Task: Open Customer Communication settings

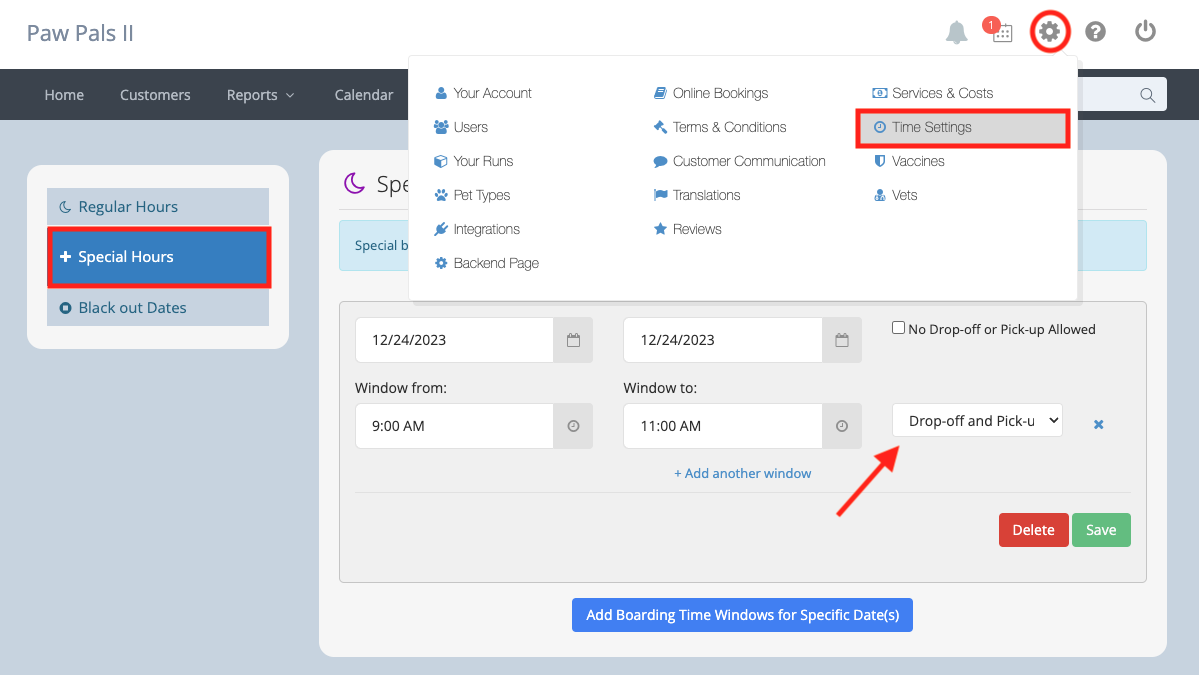Action: 739,161
